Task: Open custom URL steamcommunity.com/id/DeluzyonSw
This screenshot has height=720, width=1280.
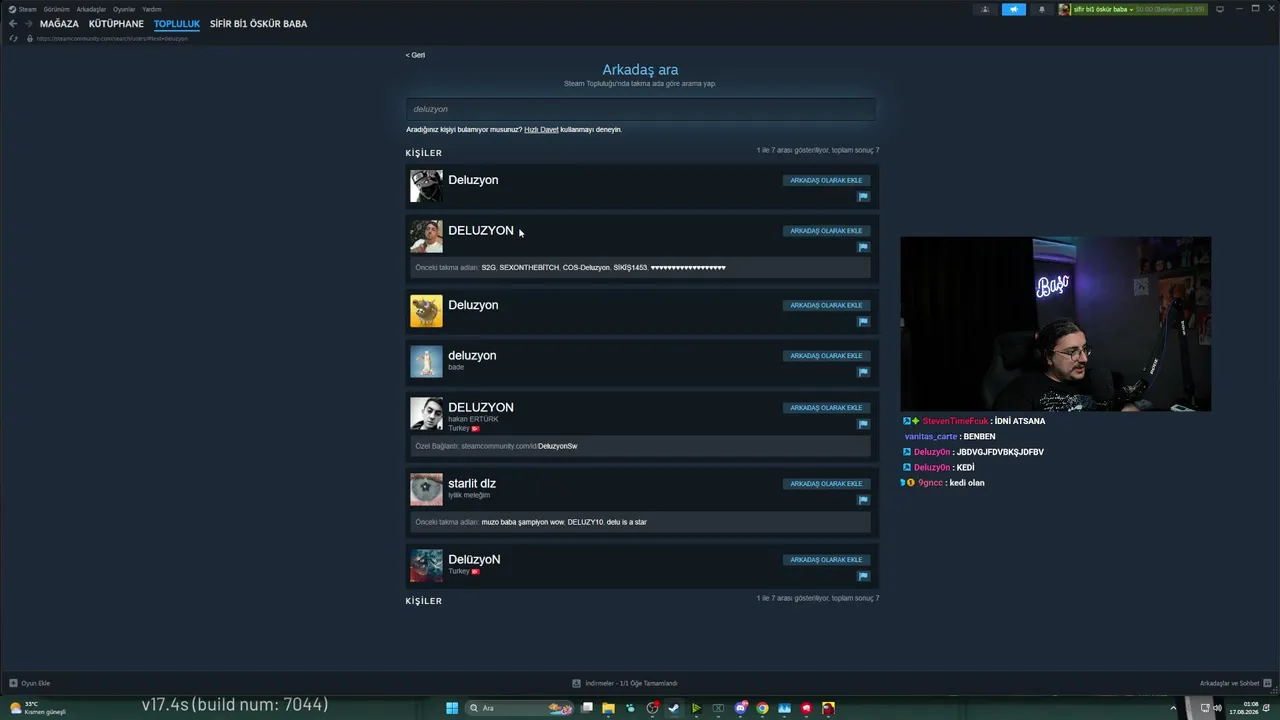Action: click(519, 446)
